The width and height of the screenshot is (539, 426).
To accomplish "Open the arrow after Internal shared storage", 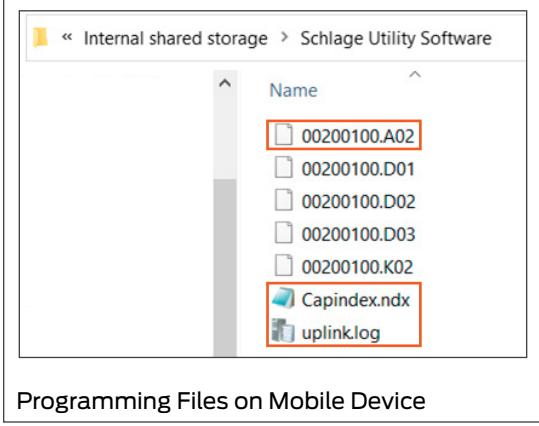I will tap(284, 37).
